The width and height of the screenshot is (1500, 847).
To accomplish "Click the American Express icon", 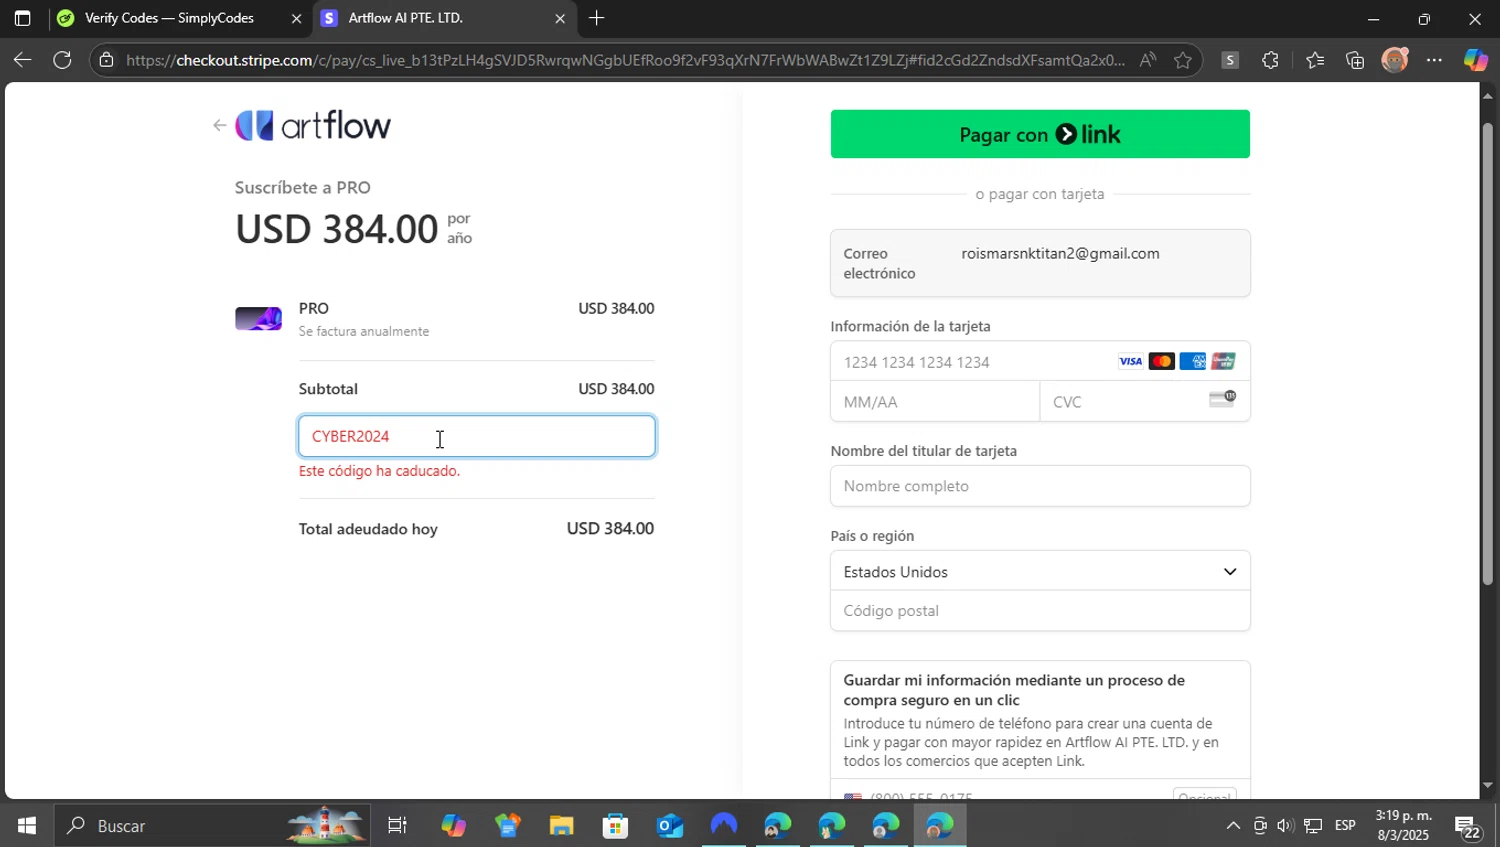I will pyautogui.click(x=1192, y=362).
